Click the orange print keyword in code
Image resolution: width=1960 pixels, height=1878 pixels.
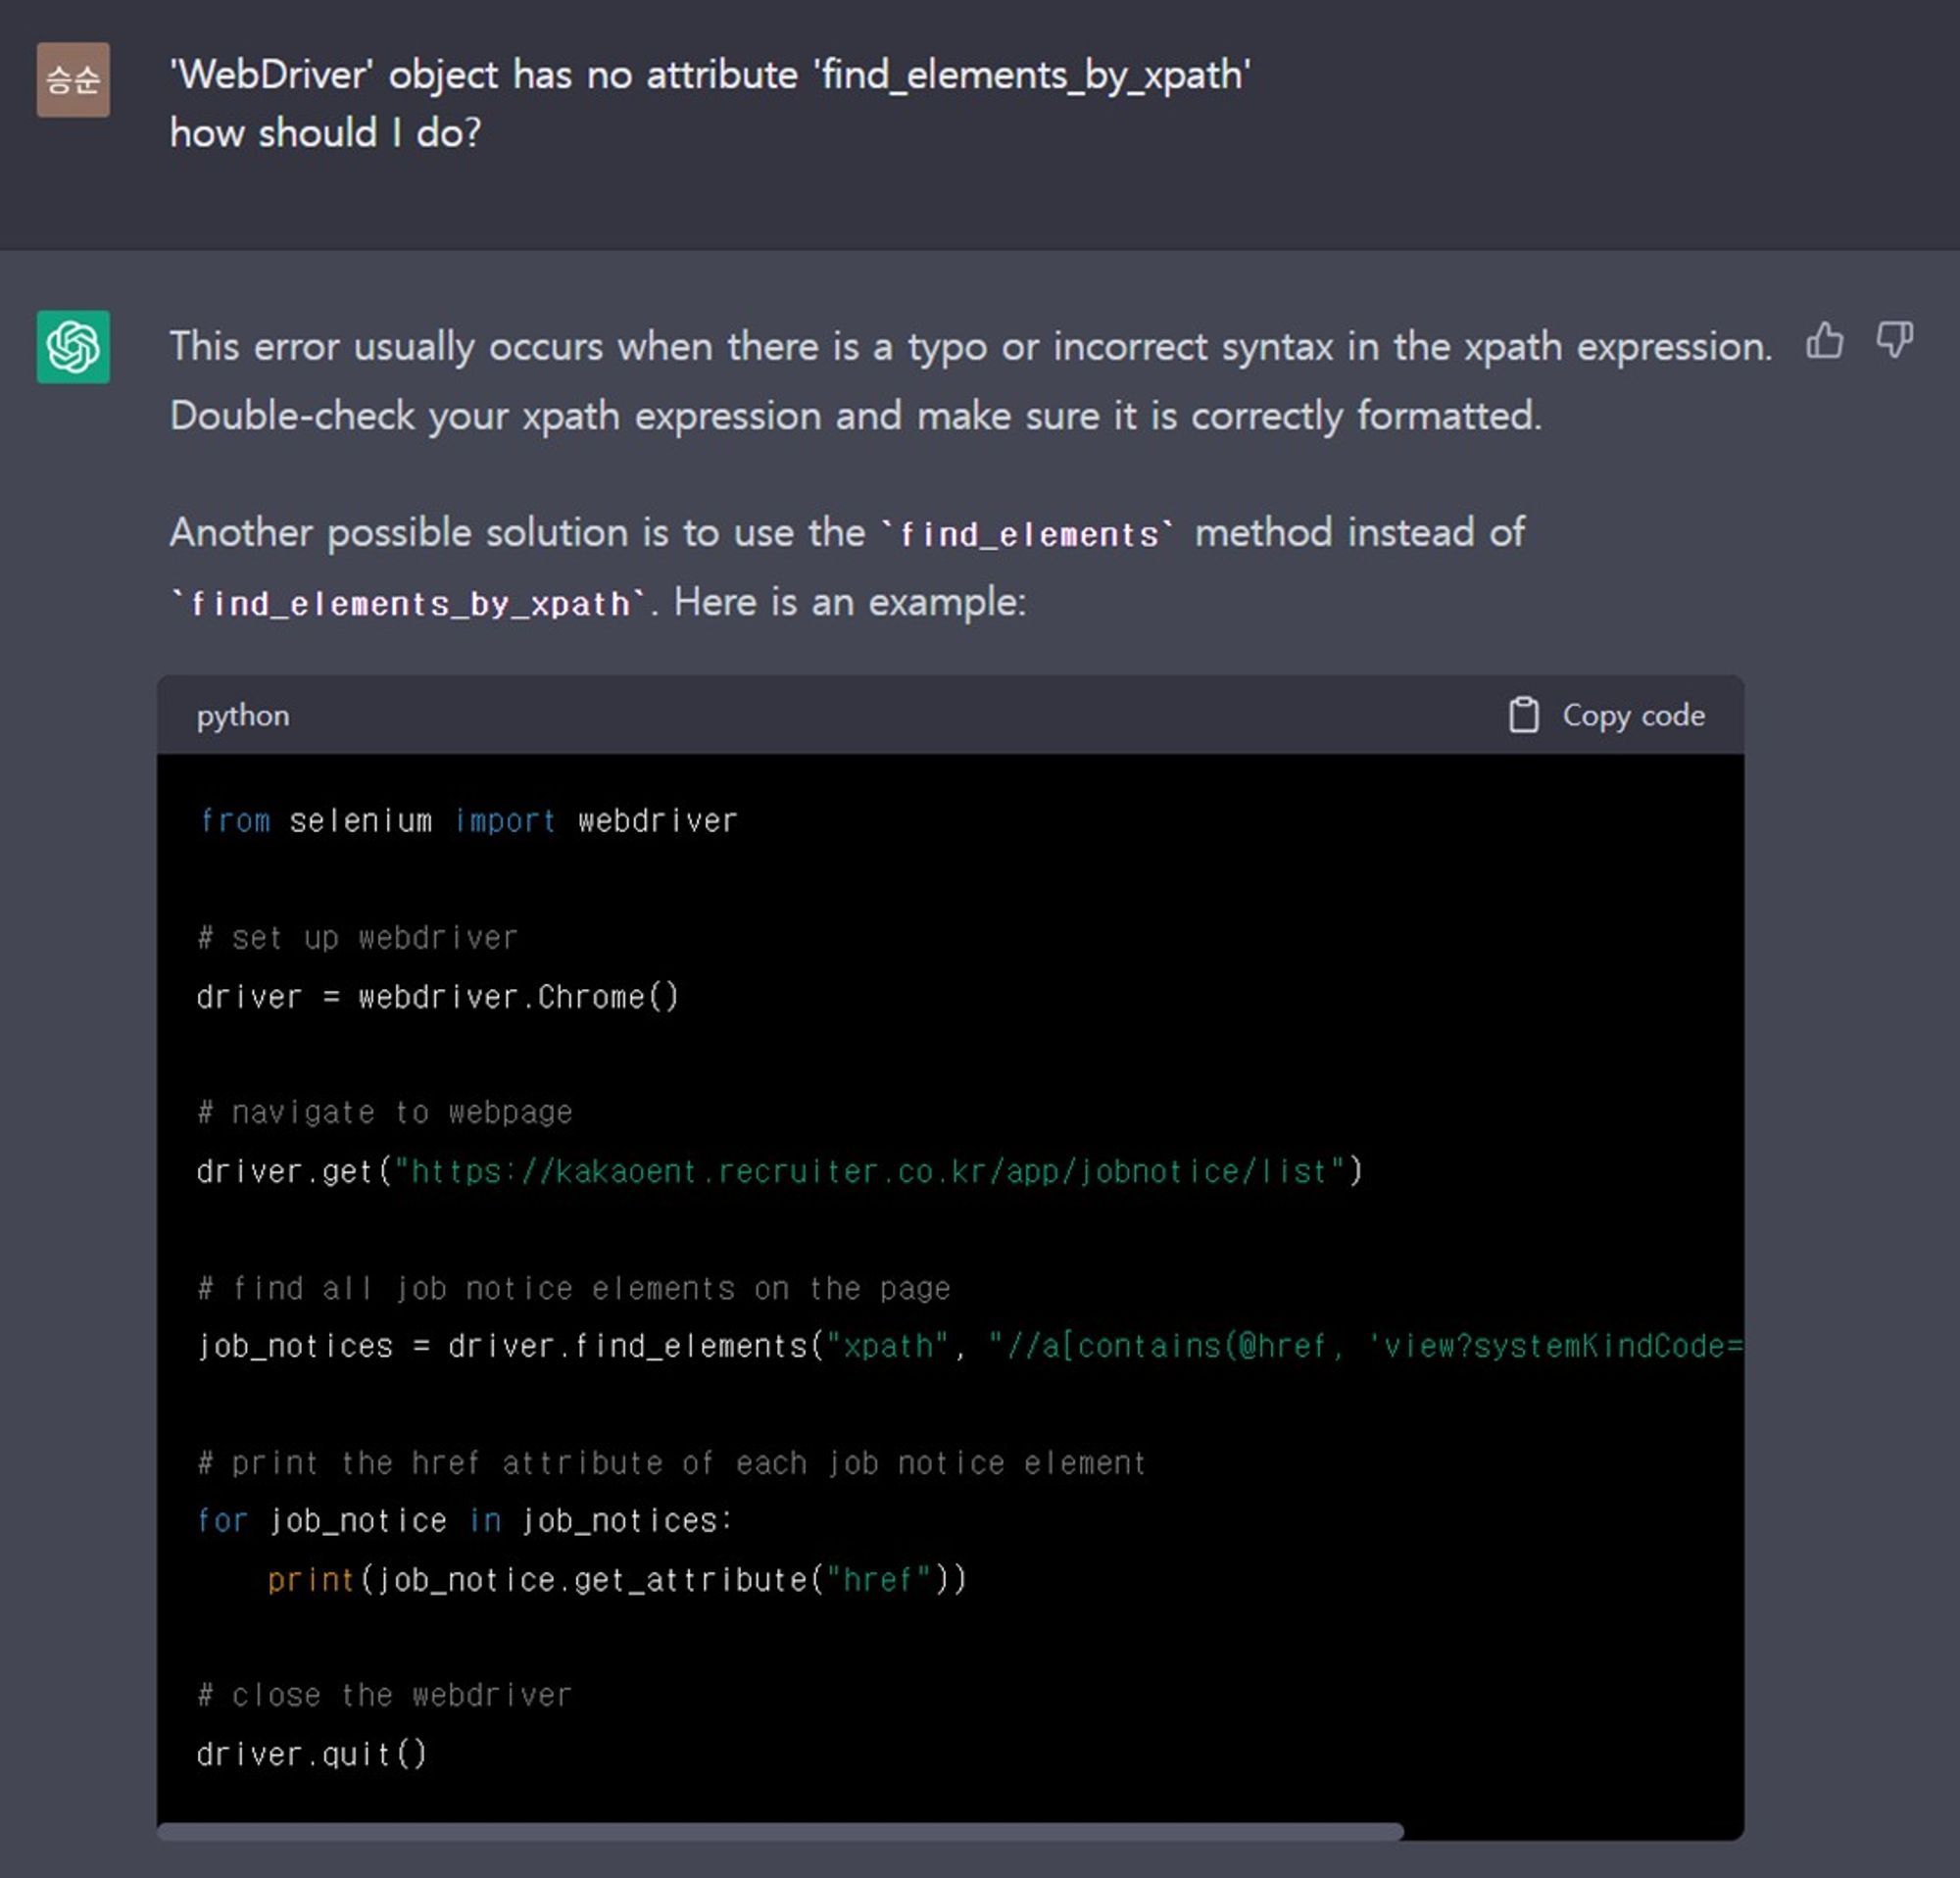(x=310, y=1580)
